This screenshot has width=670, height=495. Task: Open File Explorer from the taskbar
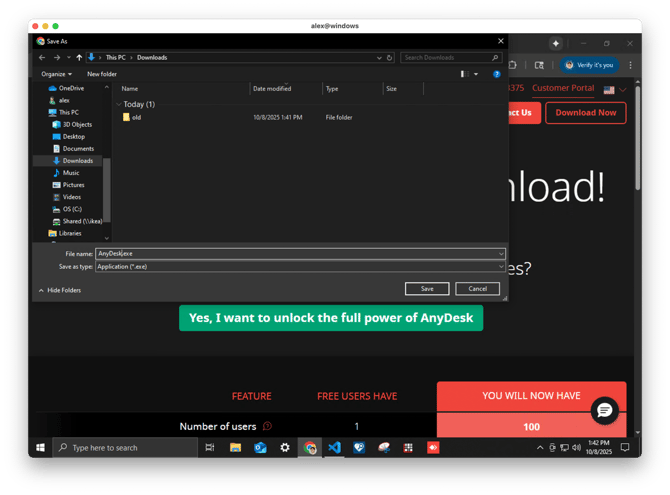coord(235,448)
